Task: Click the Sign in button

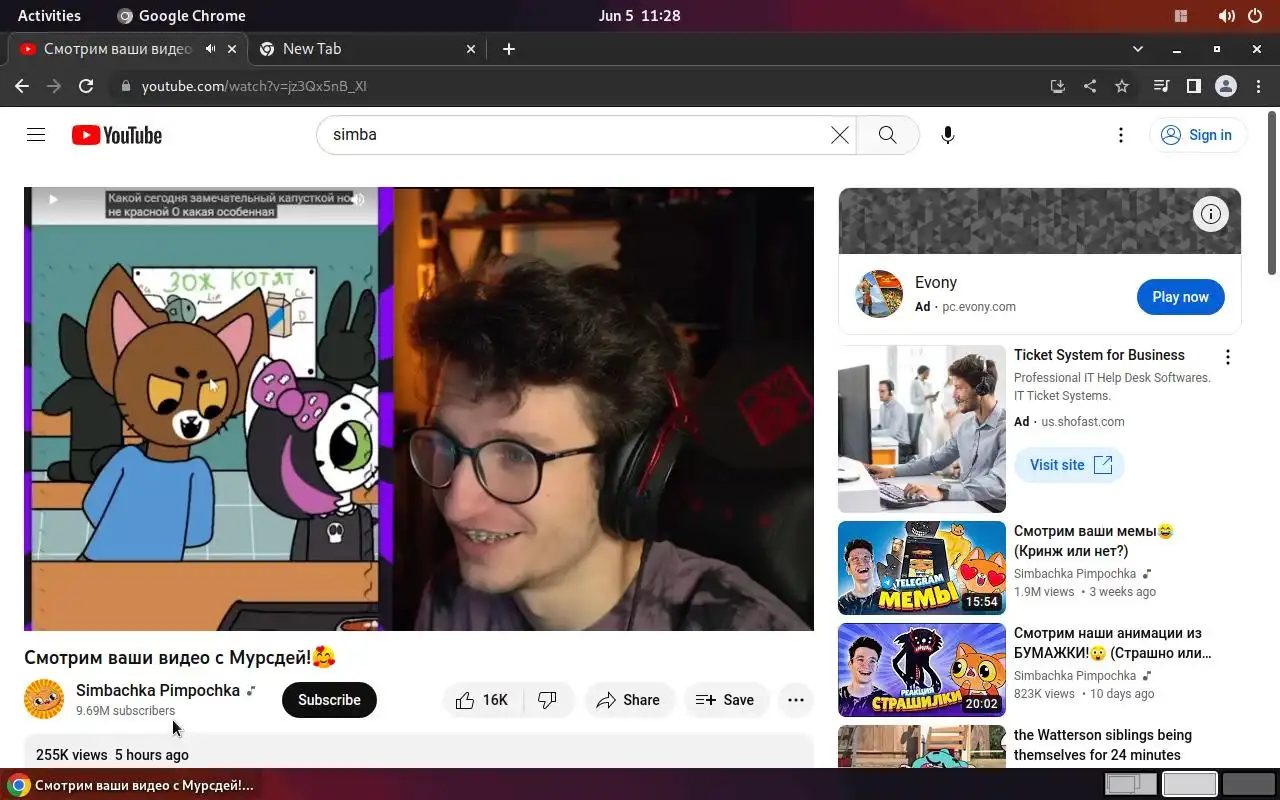Action: coord(1197,135)
